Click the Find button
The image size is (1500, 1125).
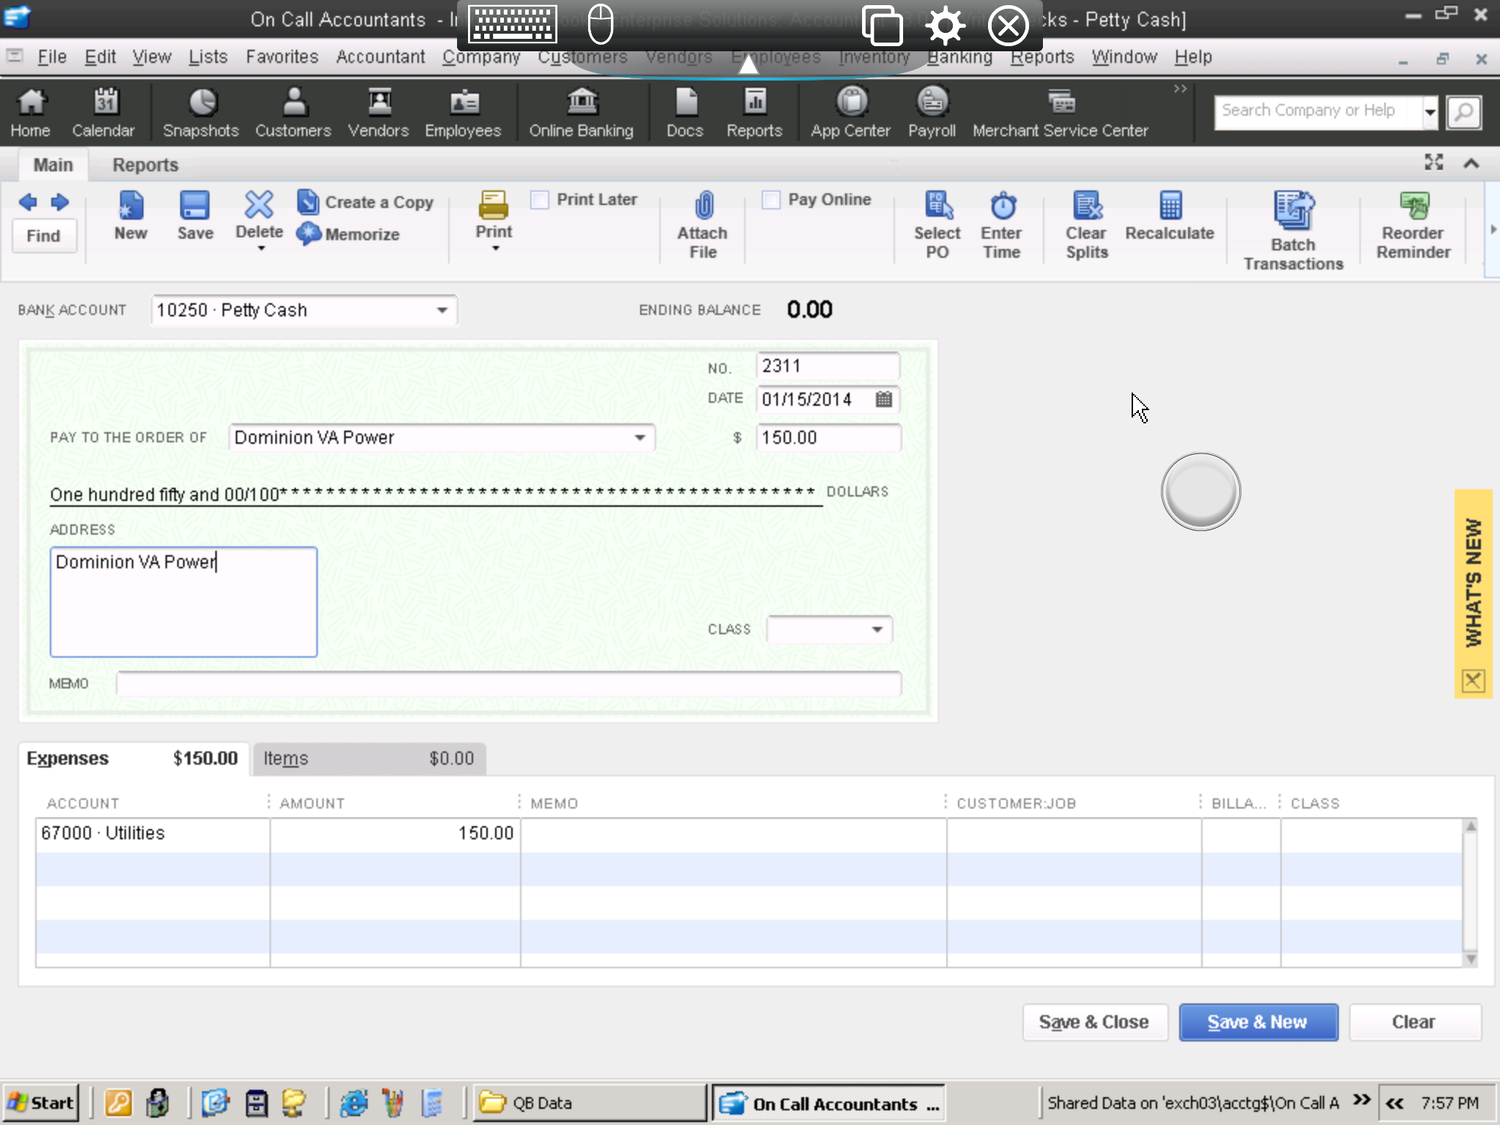pyautogui.click(x=43, y=236)
